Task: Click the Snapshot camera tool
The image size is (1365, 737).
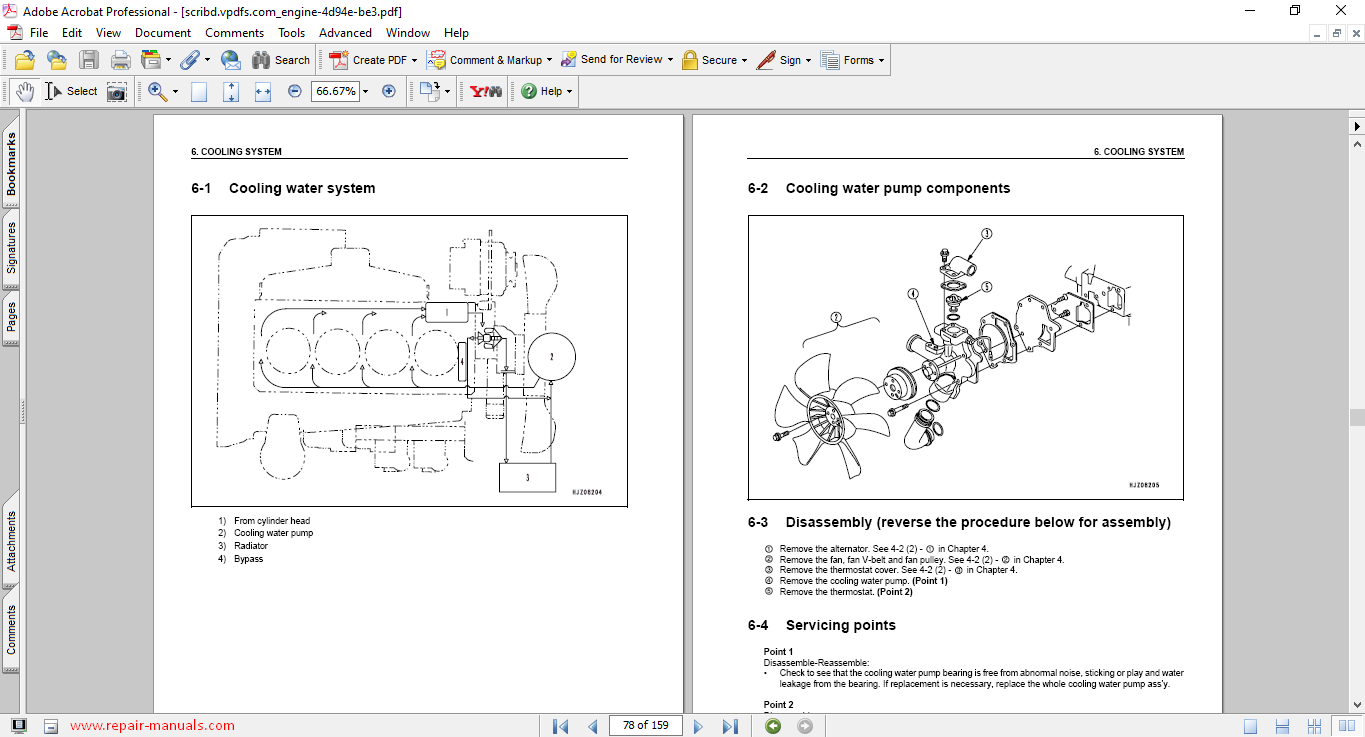Action: 117,91
